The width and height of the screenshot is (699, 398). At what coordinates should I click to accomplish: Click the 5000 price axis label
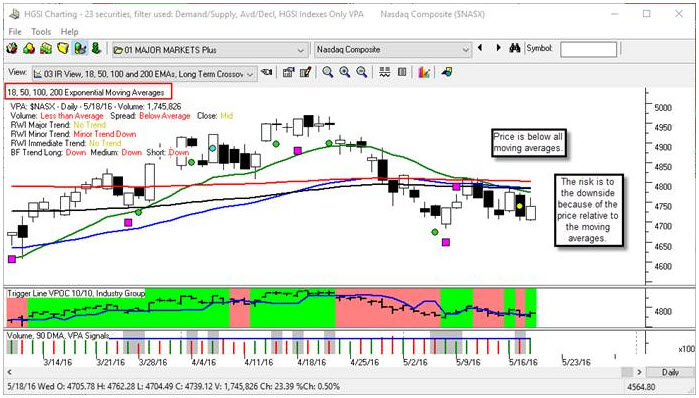(x=663, y=107)
